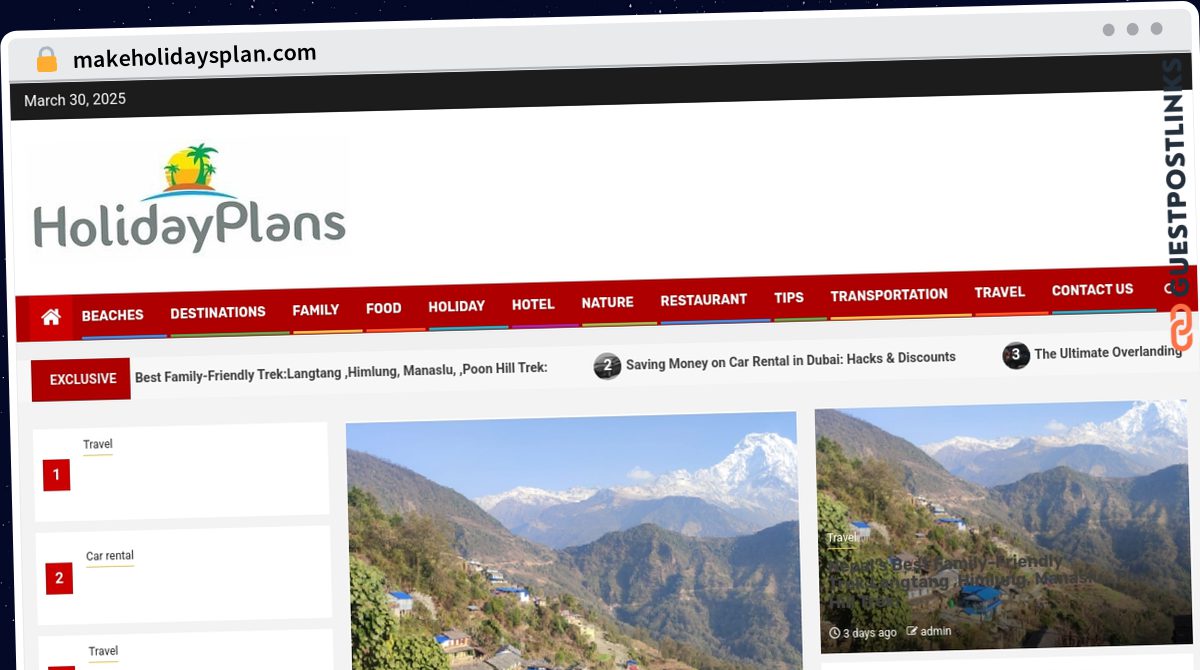Go to the Restaurant category
The width and height of the screenshot is (1200, 670).
click(704, 299)
